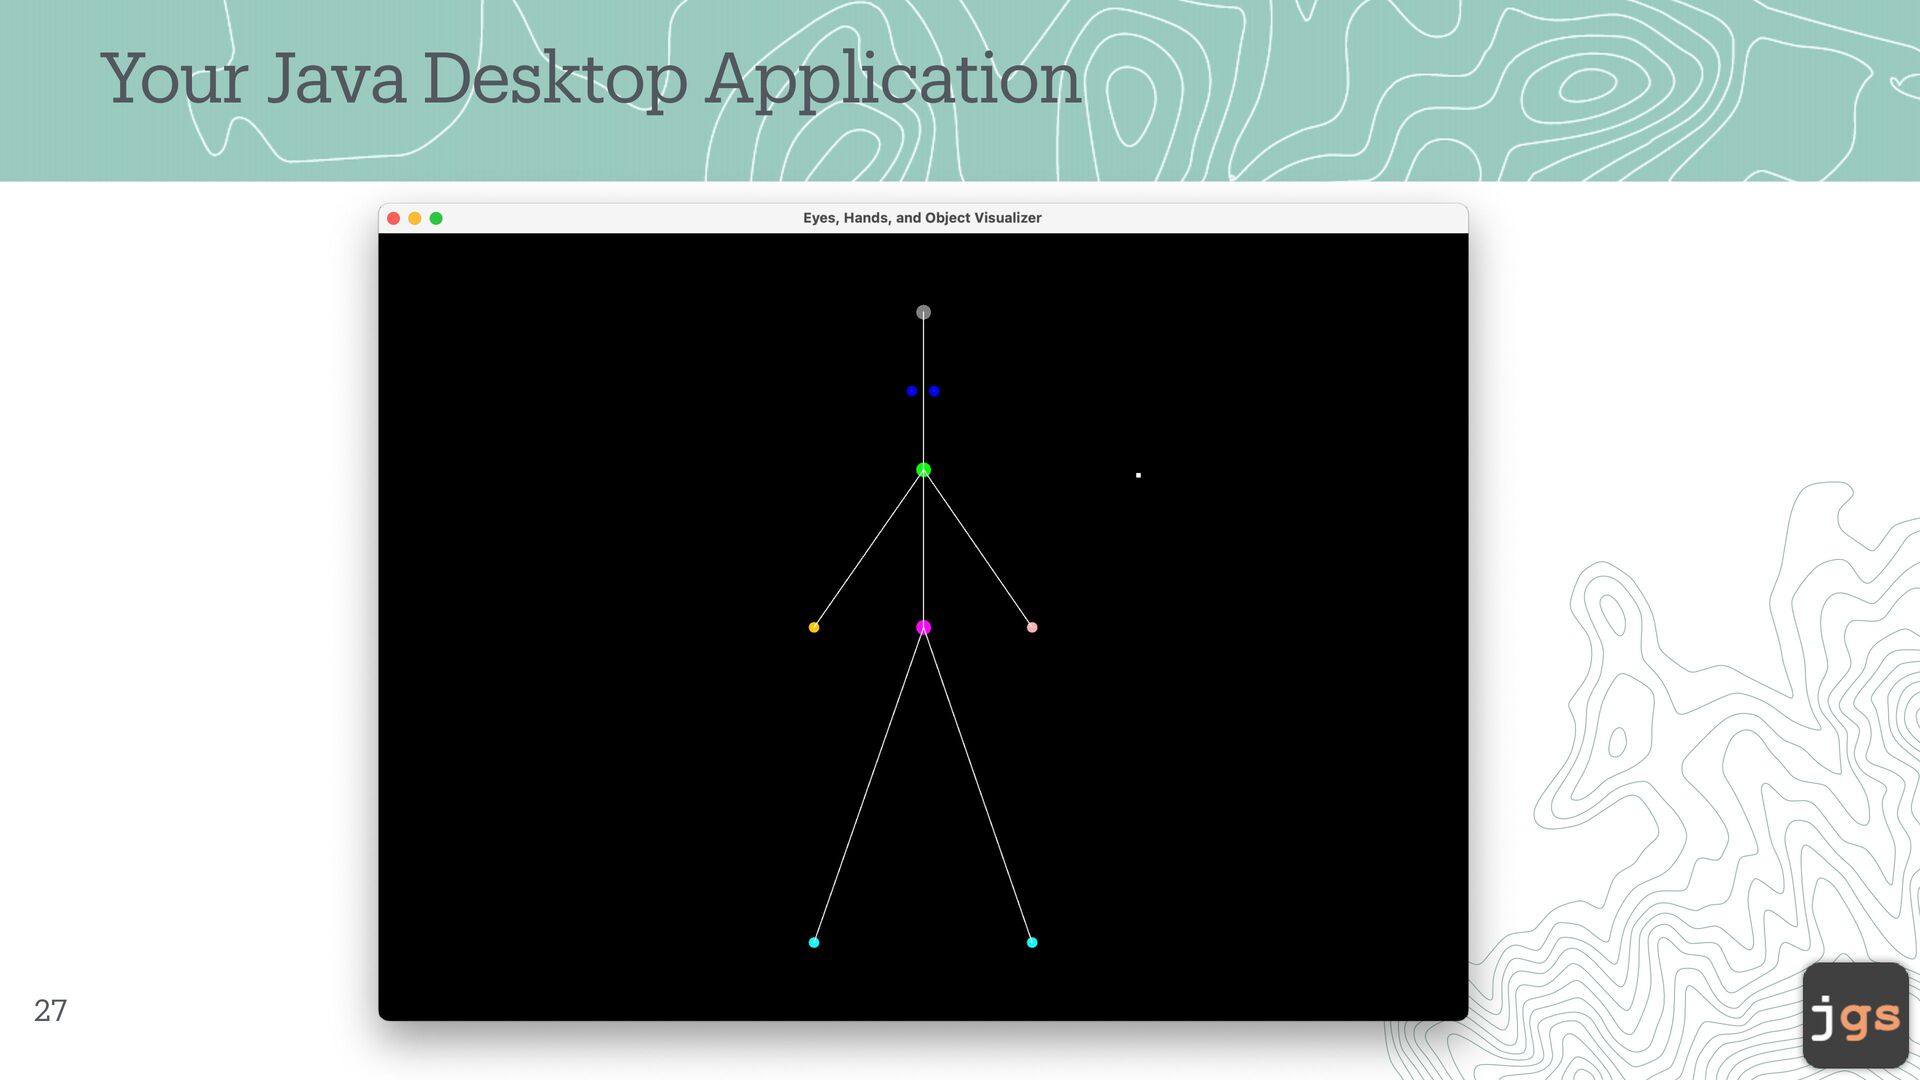The height and width of the screenshot is (1080, 1920).
Task: Click the pink right hand dot
Action: (1032, 627)
